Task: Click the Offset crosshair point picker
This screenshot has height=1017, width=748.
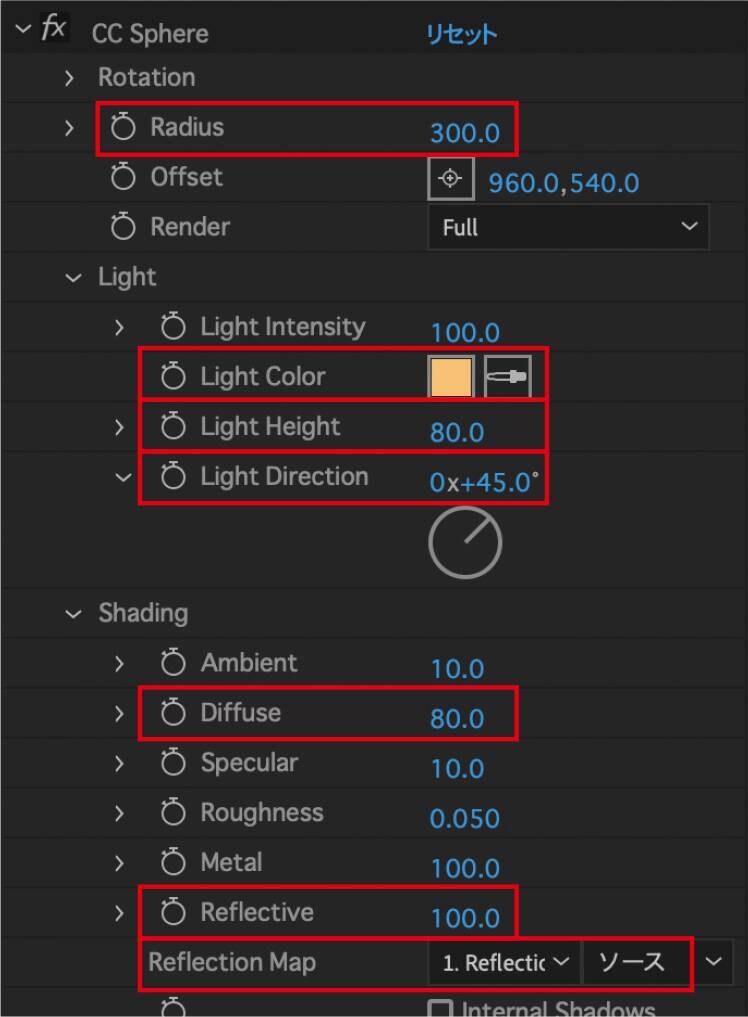Action: coord(450,179)
